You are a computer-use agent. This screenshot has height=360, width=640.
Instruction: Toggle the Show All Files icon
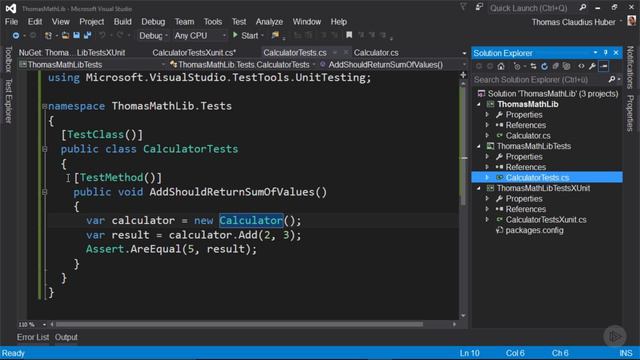coord(567,66)
